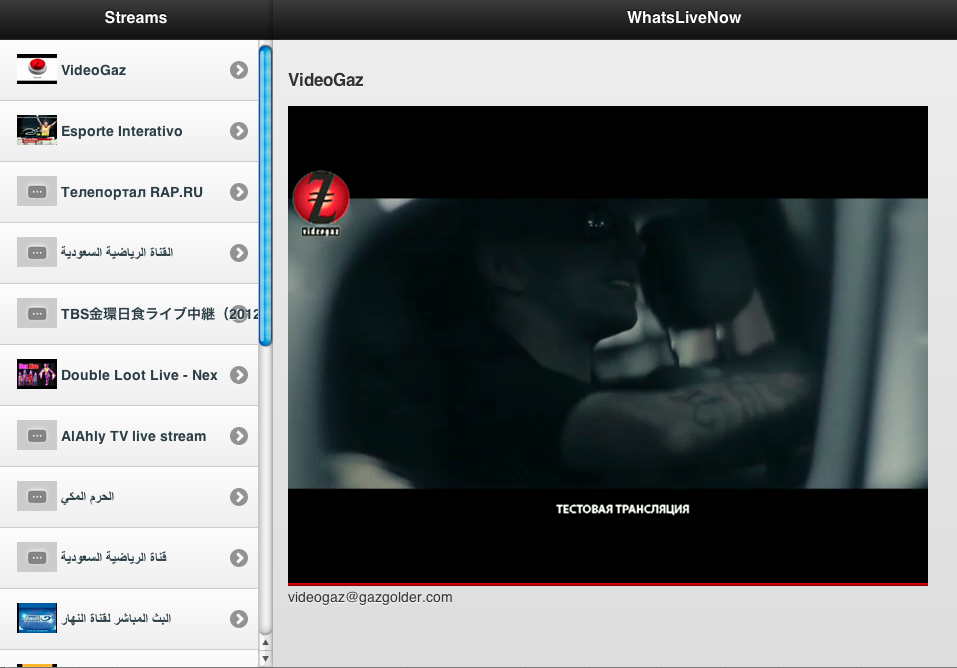
Task: Click the scrollbar down arrow
Action: click(x=265, y=659)
